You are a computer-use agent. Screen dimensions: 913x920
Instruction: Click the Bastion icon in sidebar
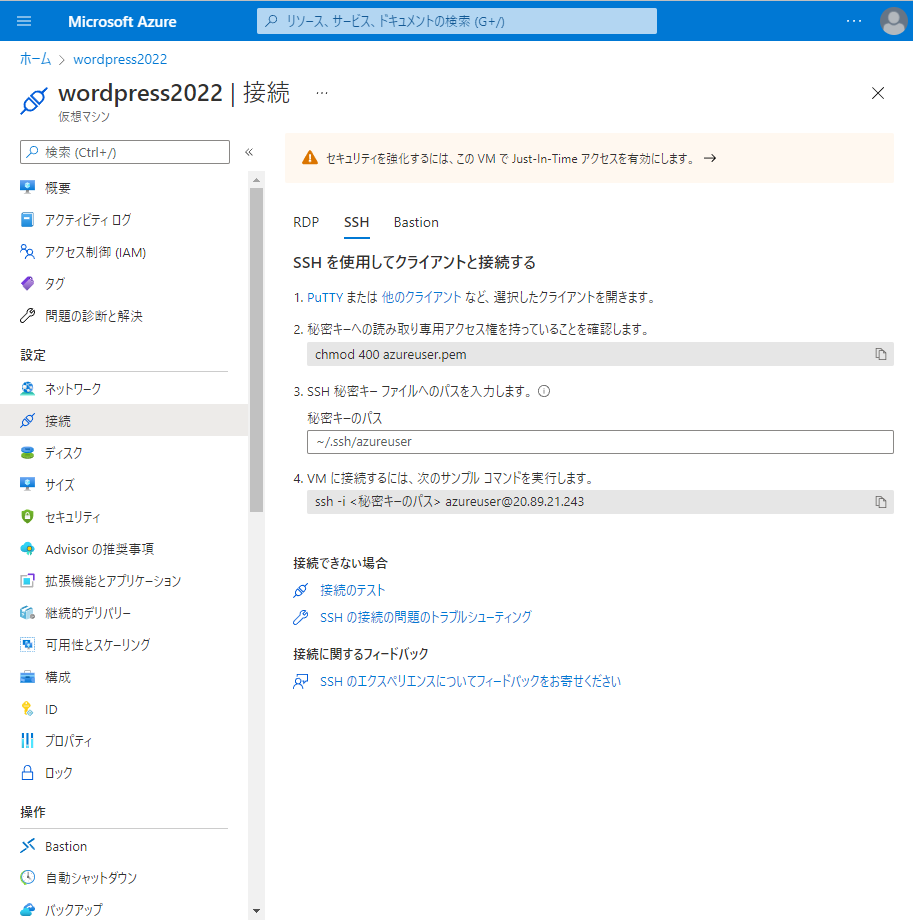pyautogui.click(x=27, y=845)
